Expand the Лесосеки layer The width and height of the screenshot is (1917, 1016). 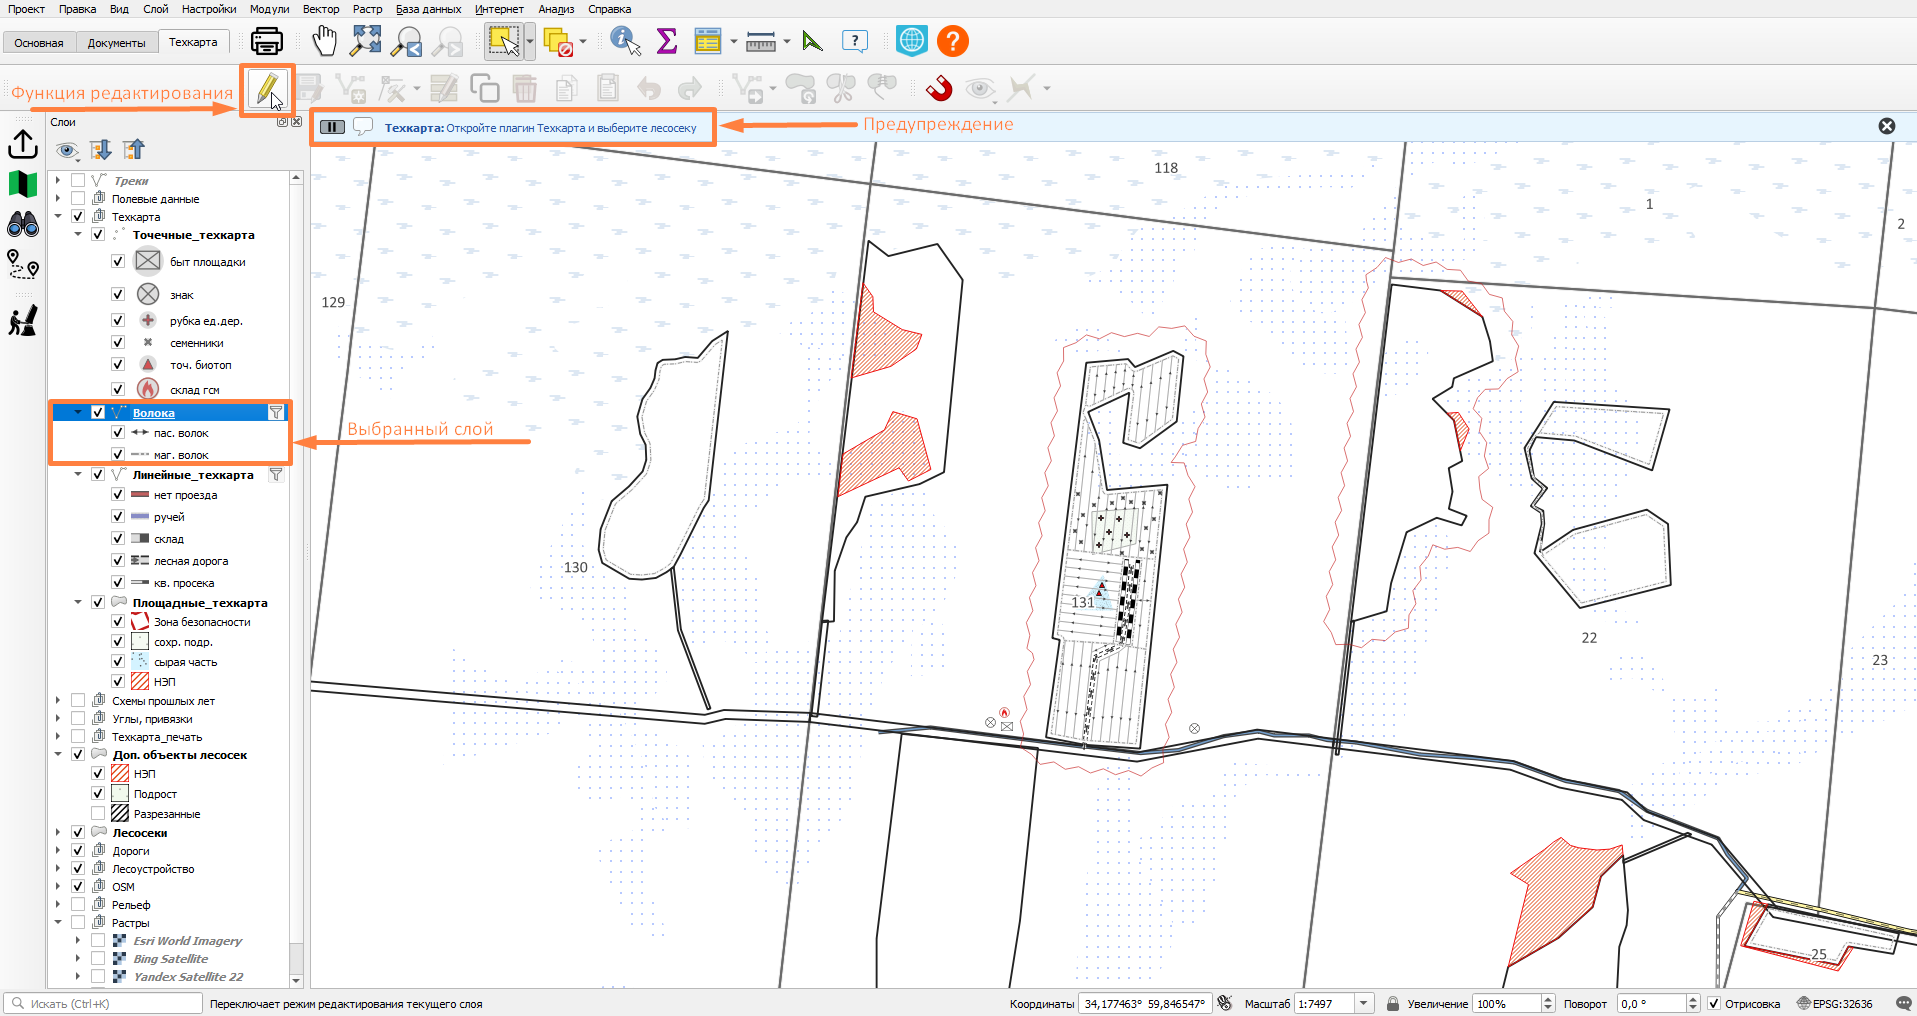pos(58,833)
